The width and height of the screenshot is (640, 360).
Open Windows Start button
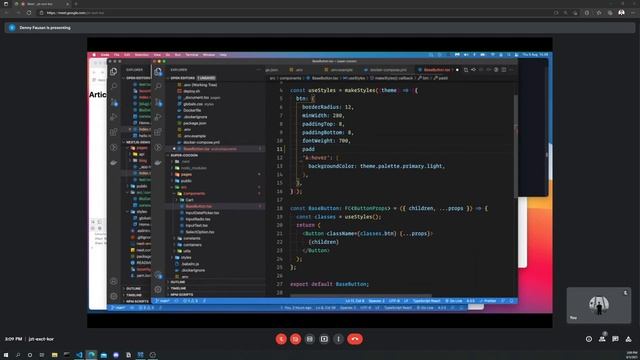[6, 355]
